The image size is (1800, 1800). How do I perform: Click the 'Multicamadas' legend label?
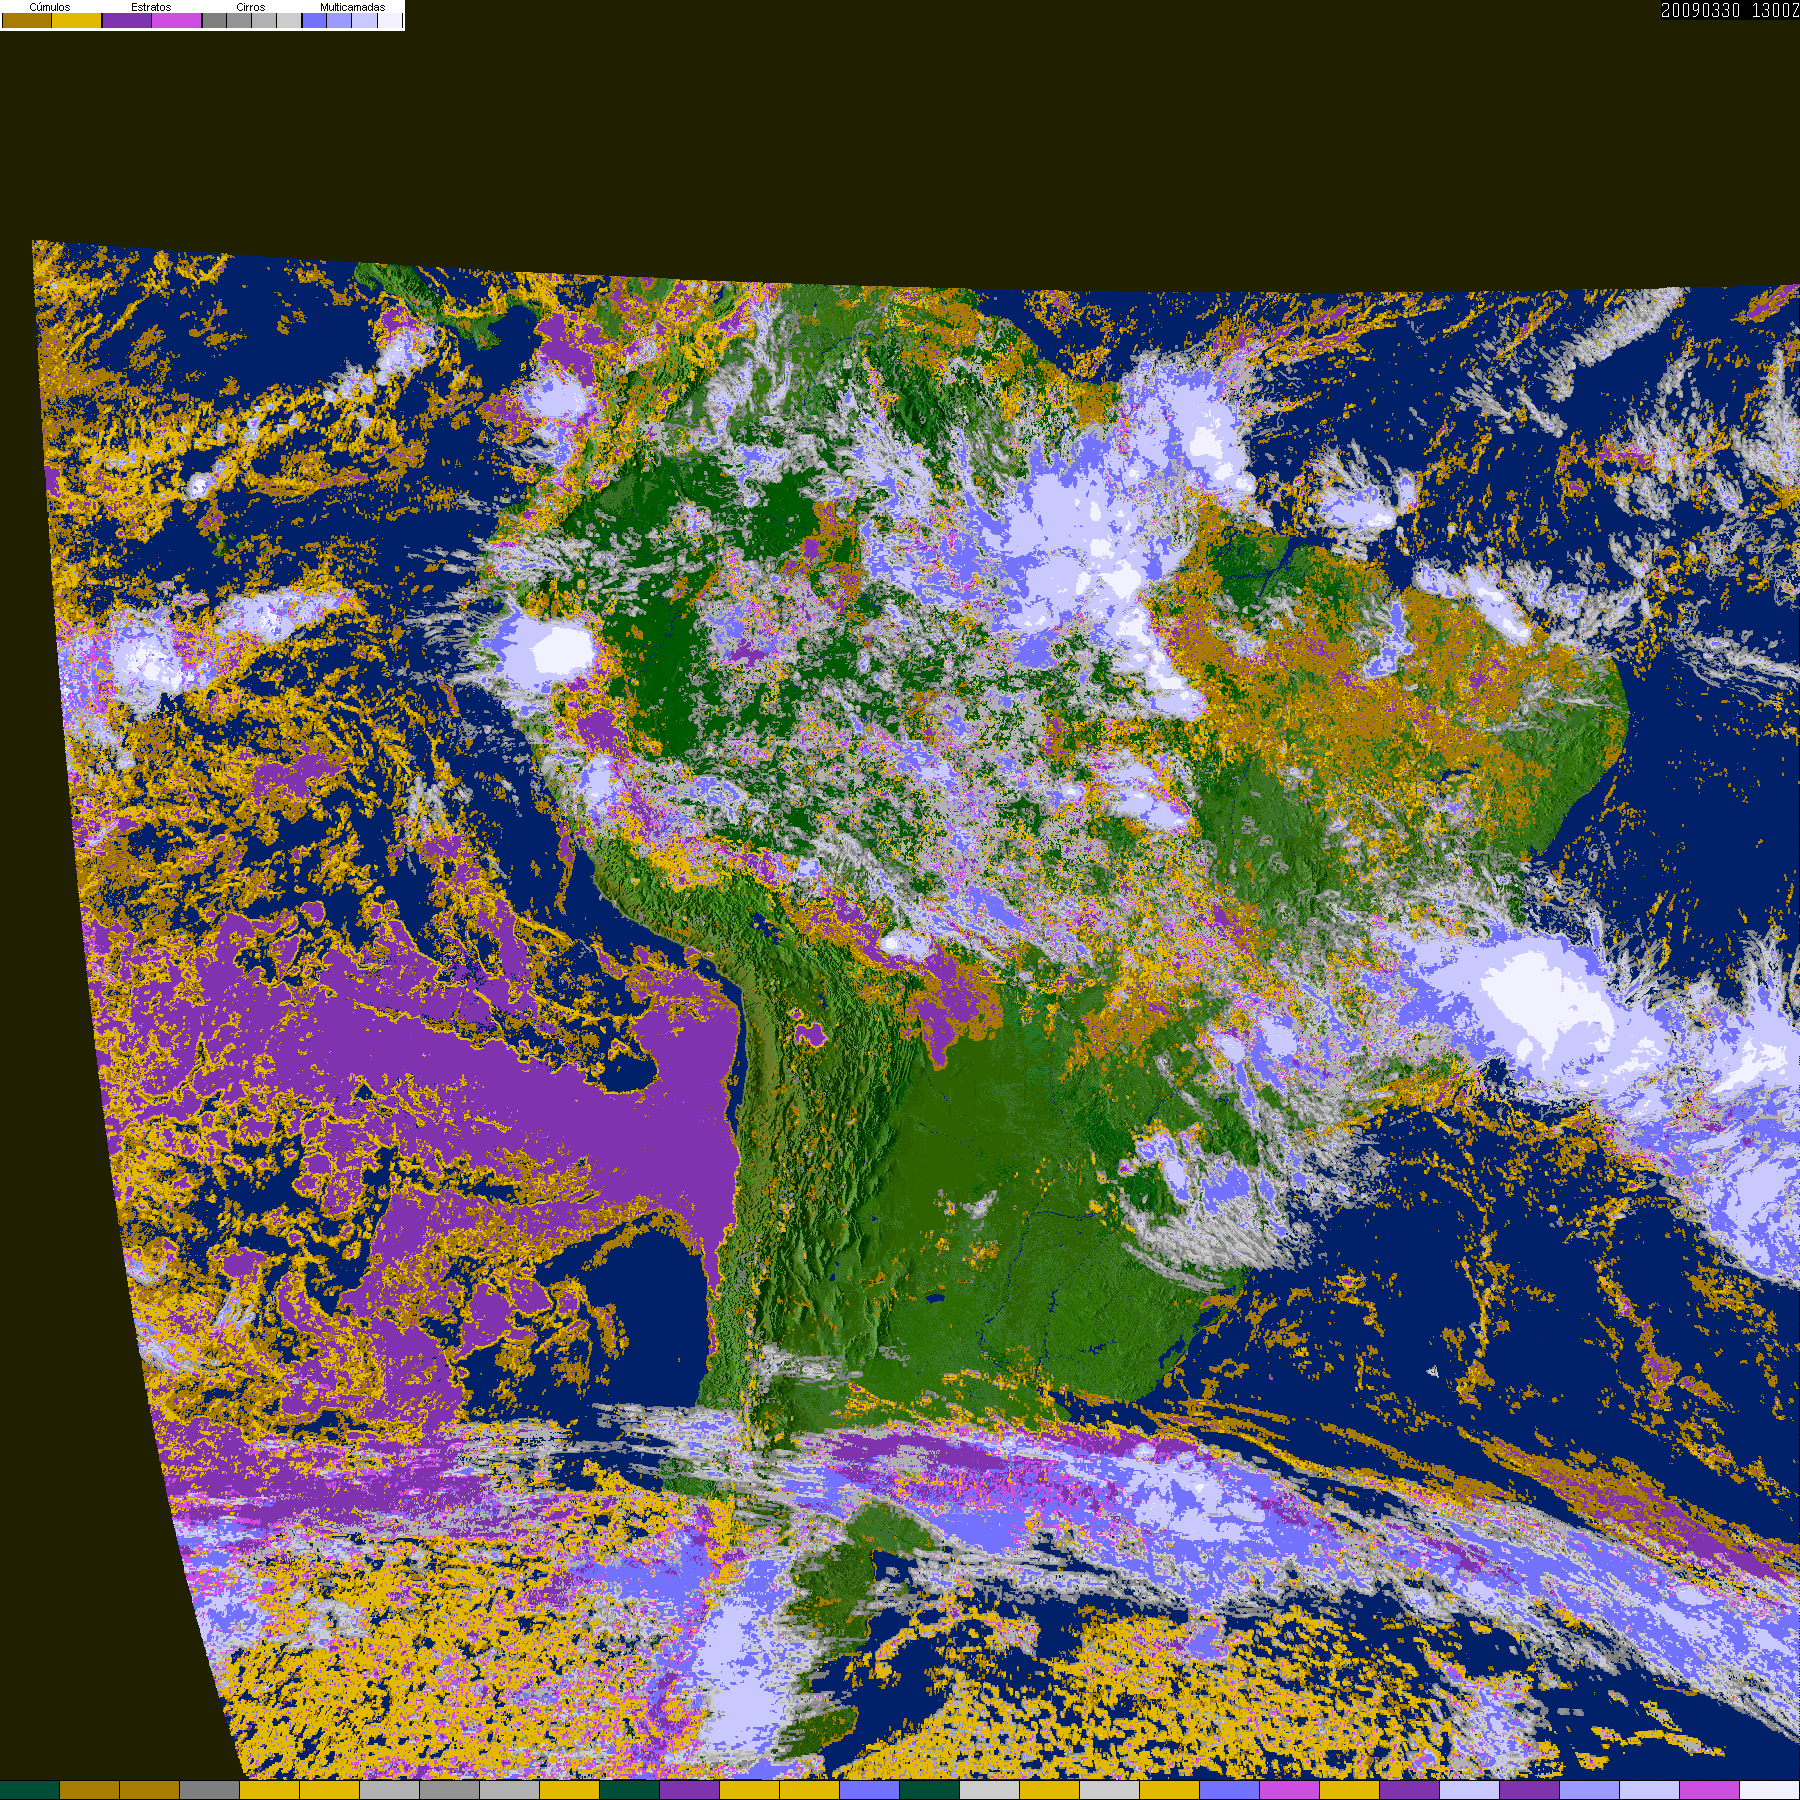pos(353,7)
